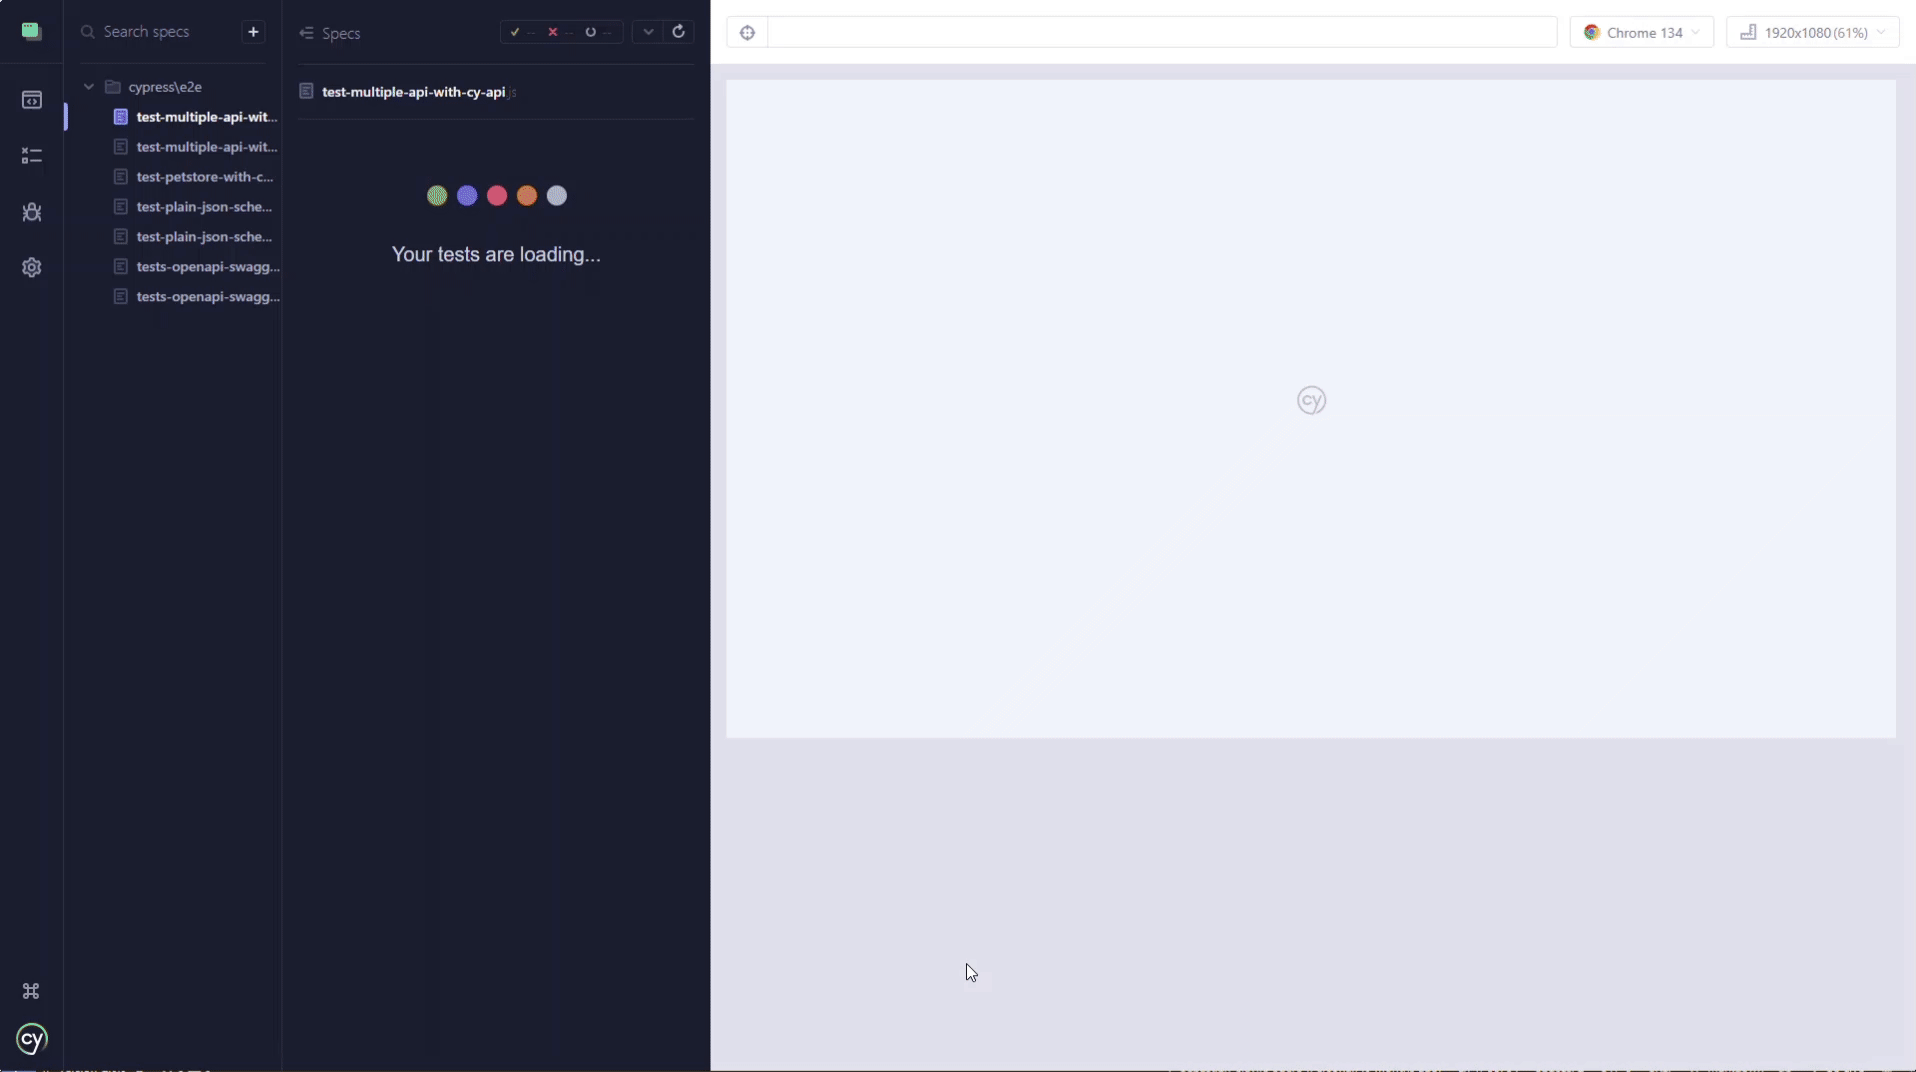Image resolution: width=1916 pixels, height=1072 pixels.
Task: Collapse the cypress\e2e folder chevron
Action: coord(89,87)
